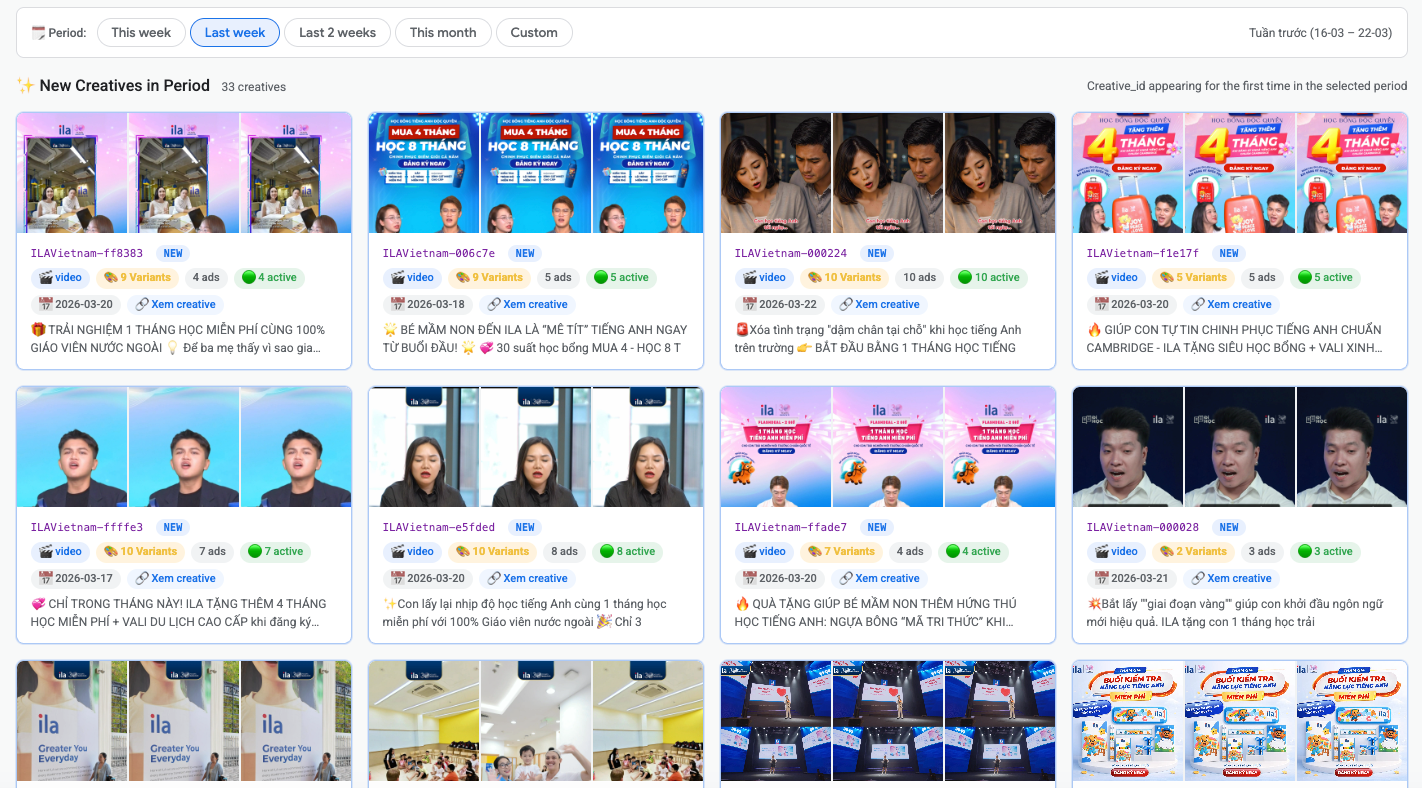Viewport: 1422px width, 788px height.
Task: Click the Last week period tab
Action: click(x=234, y=31)
